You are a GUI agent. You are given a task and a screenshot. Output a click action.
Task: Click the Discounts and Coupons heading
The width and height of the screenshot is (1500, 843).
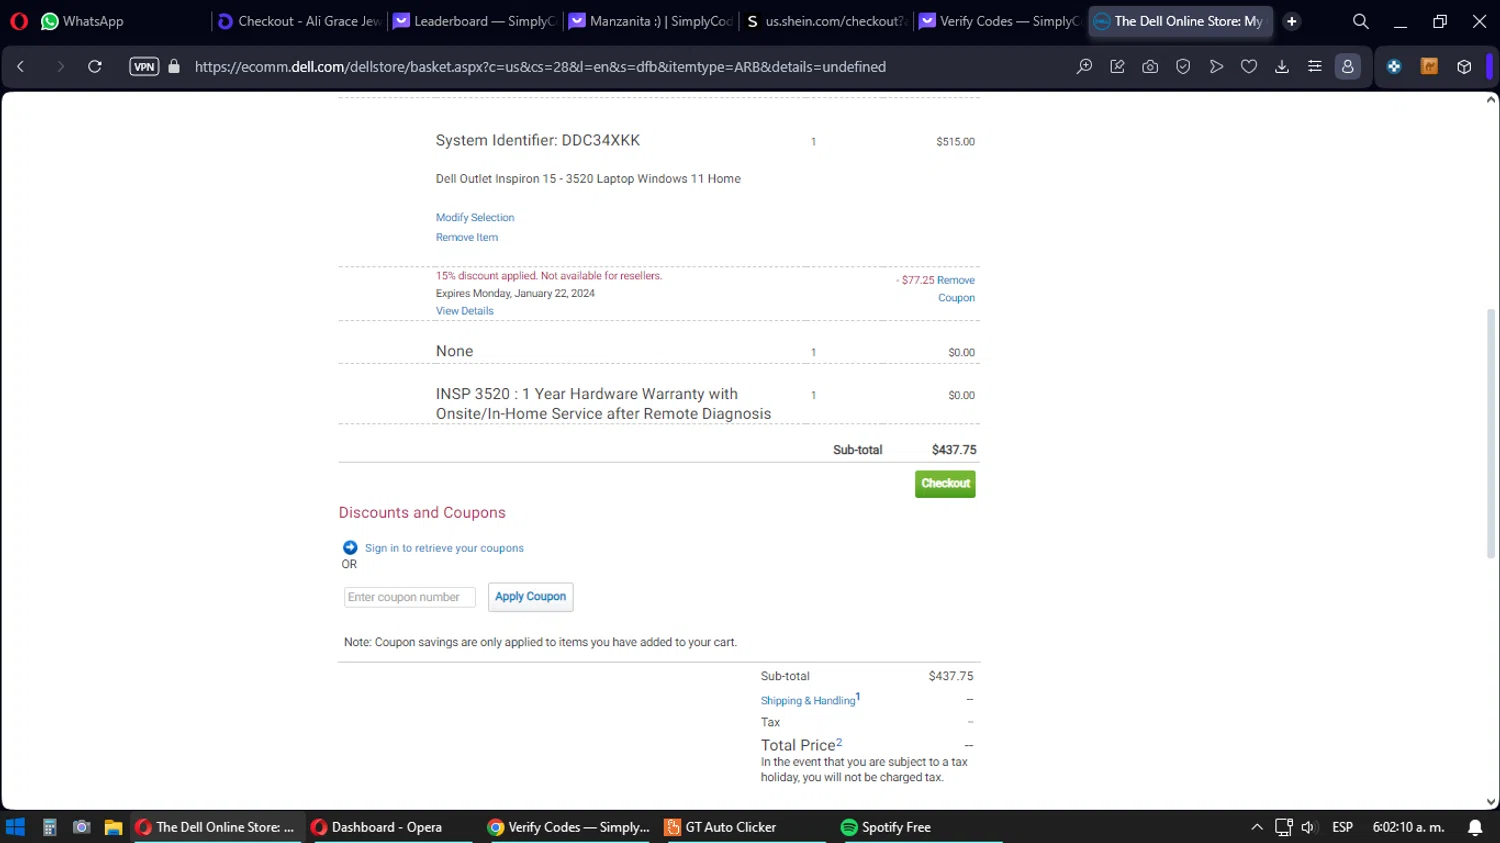(422, 512)
